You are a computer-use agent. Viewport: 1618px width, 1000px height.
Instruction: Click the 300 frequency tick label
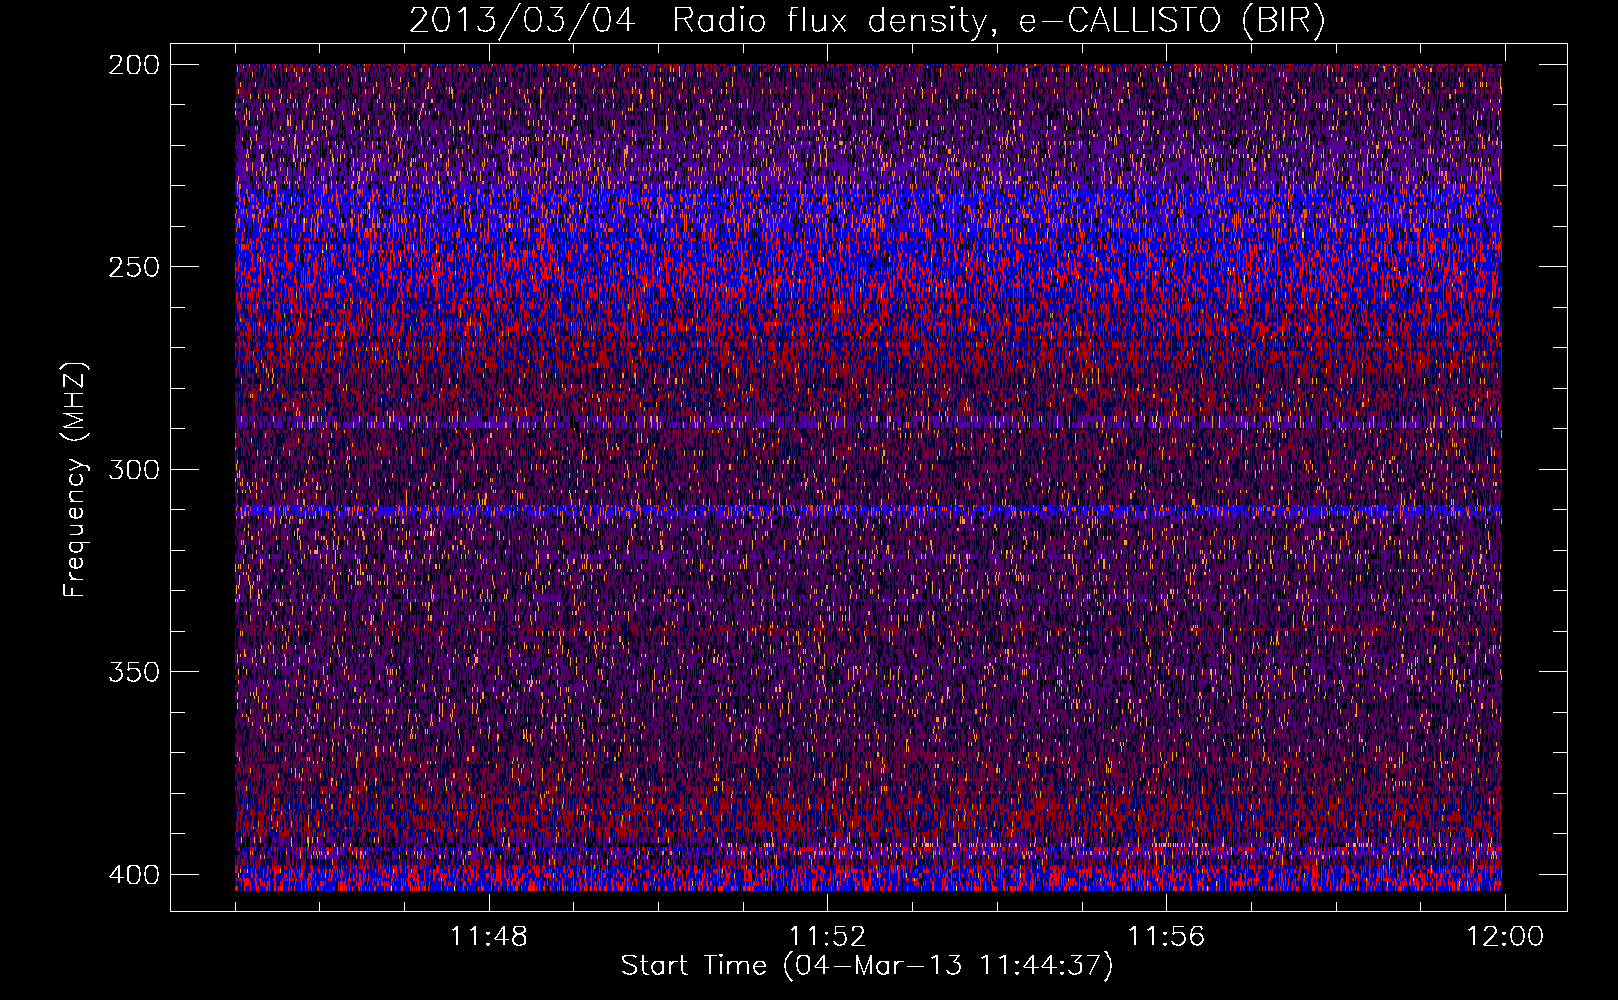point(133,470)
